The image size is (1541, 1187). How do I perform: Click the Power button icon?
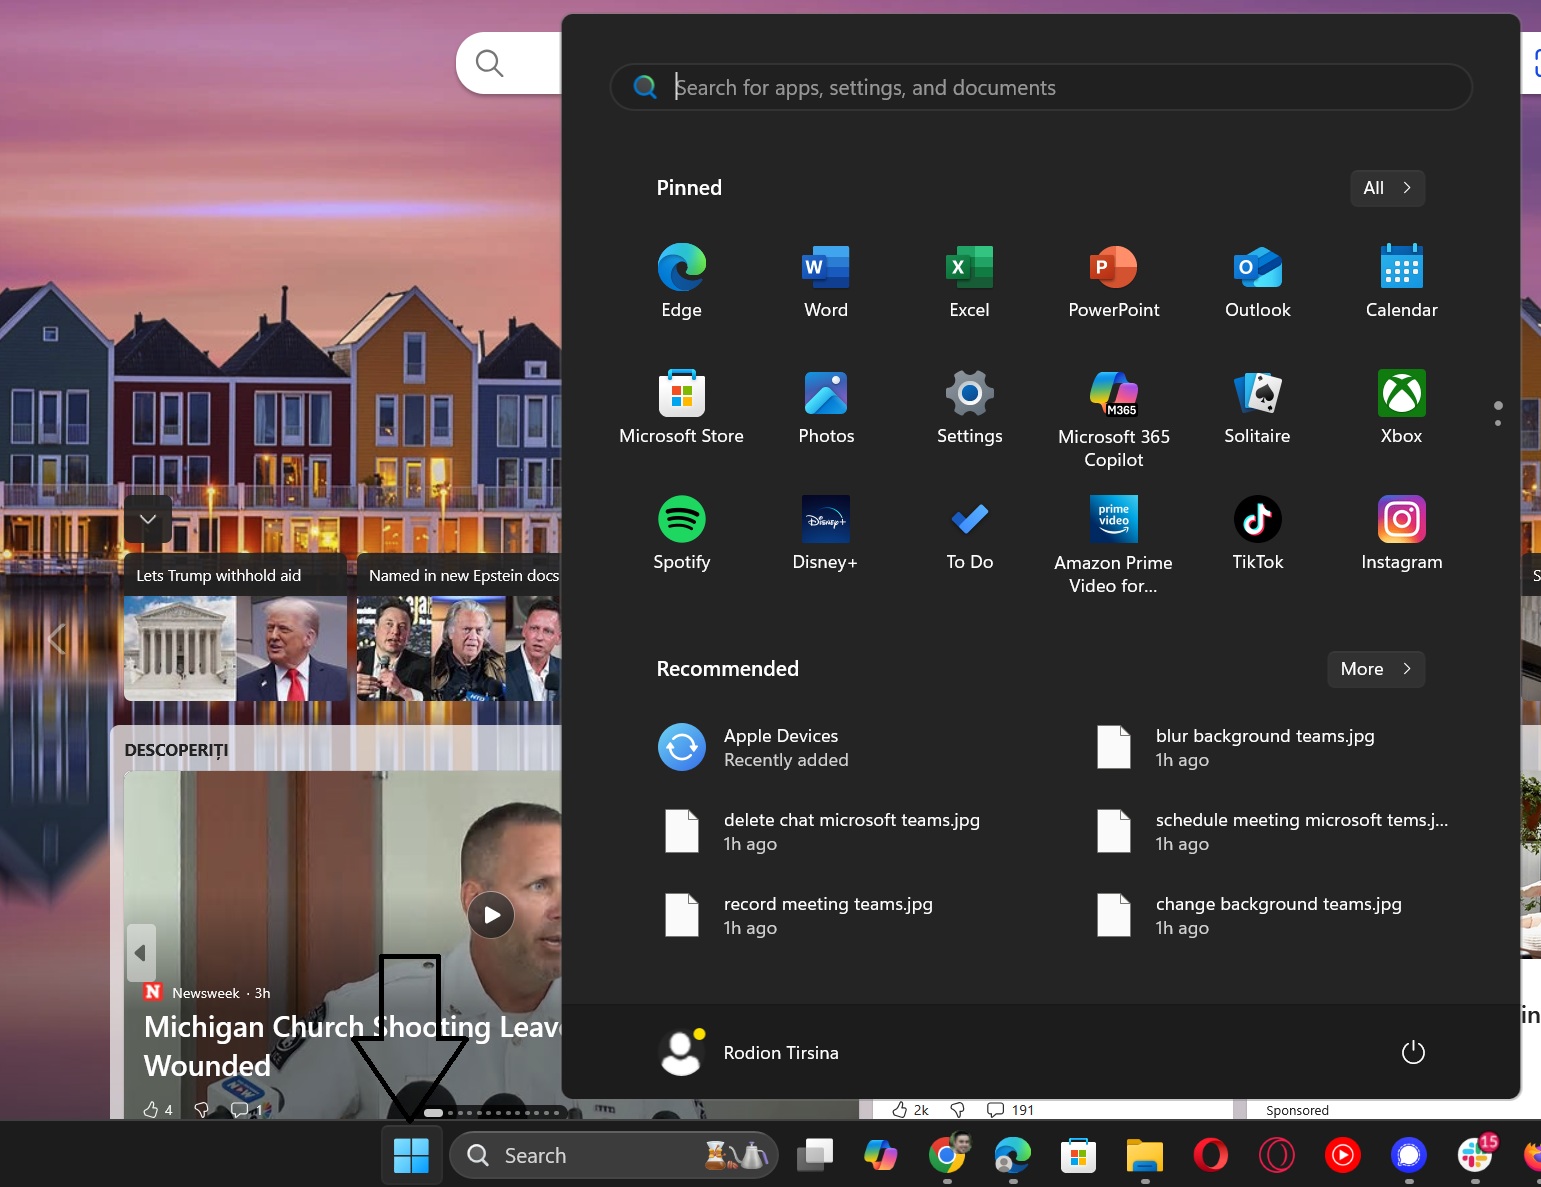[x=1412, y=1052]
